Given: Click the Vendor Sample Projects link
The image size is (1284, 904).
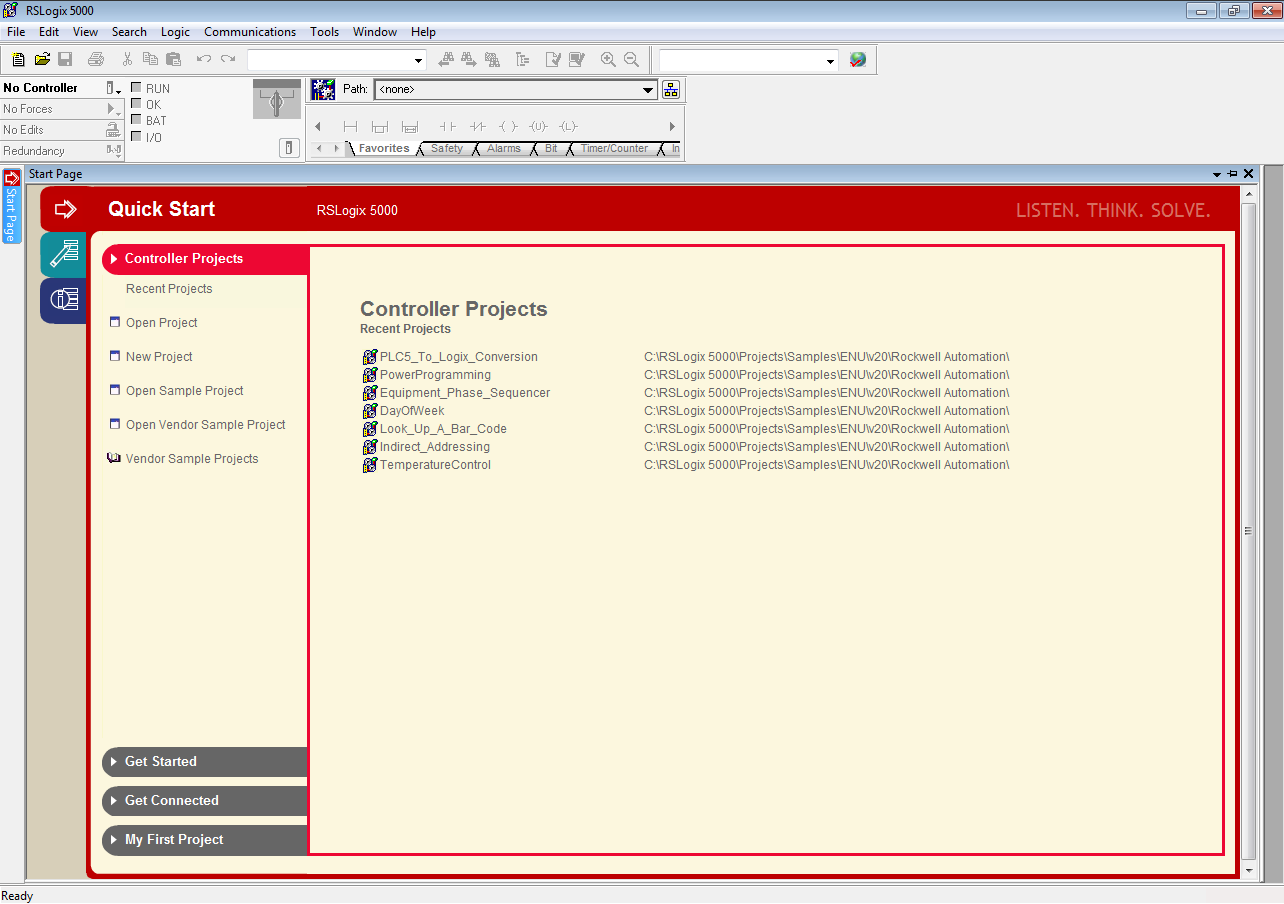Looking at the screenshot, I should click(192, 459).
